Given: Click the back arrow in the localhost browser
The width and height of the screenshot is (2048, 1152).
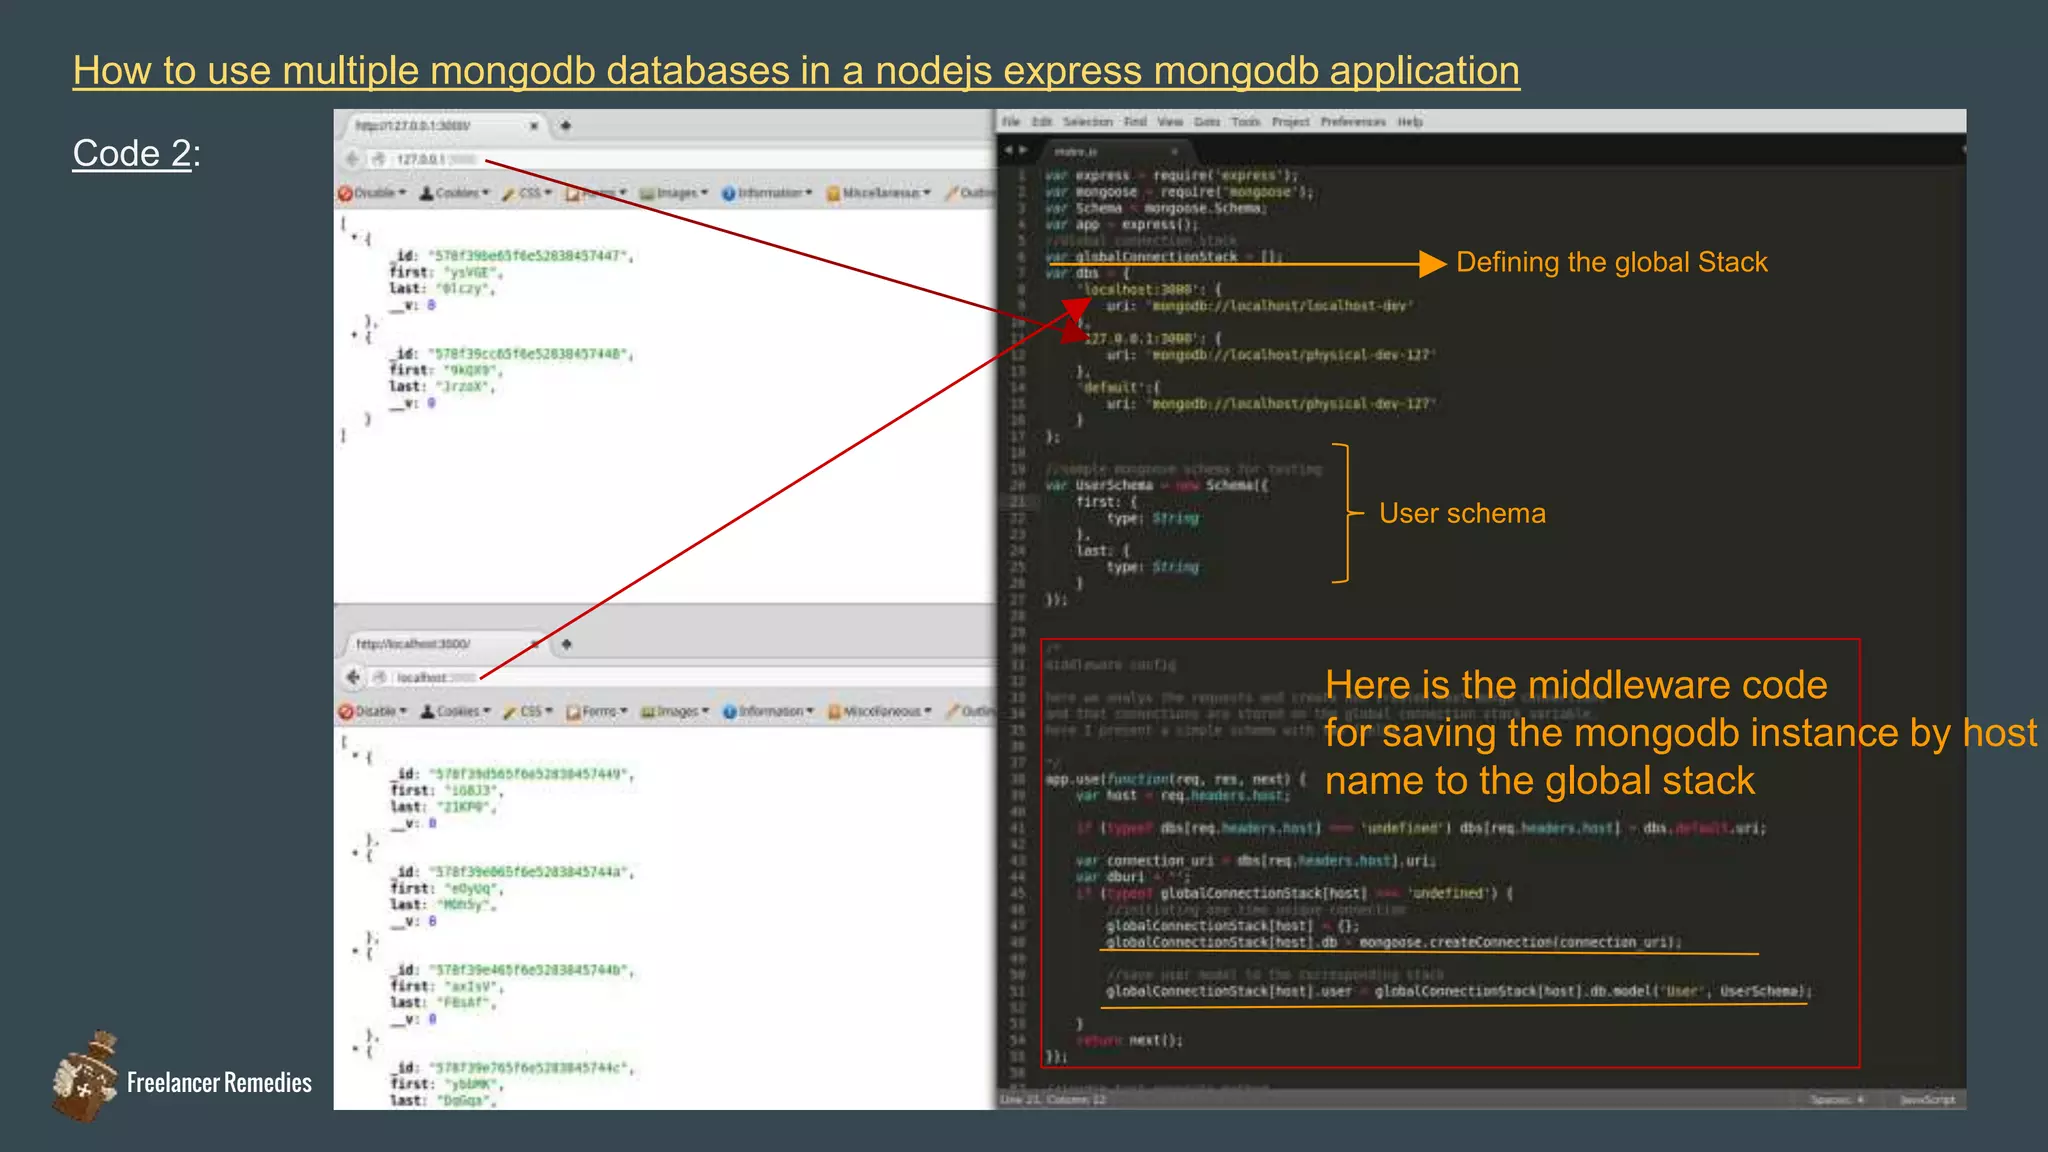Looking at the screenshot, I should click(x=353, y=677).
